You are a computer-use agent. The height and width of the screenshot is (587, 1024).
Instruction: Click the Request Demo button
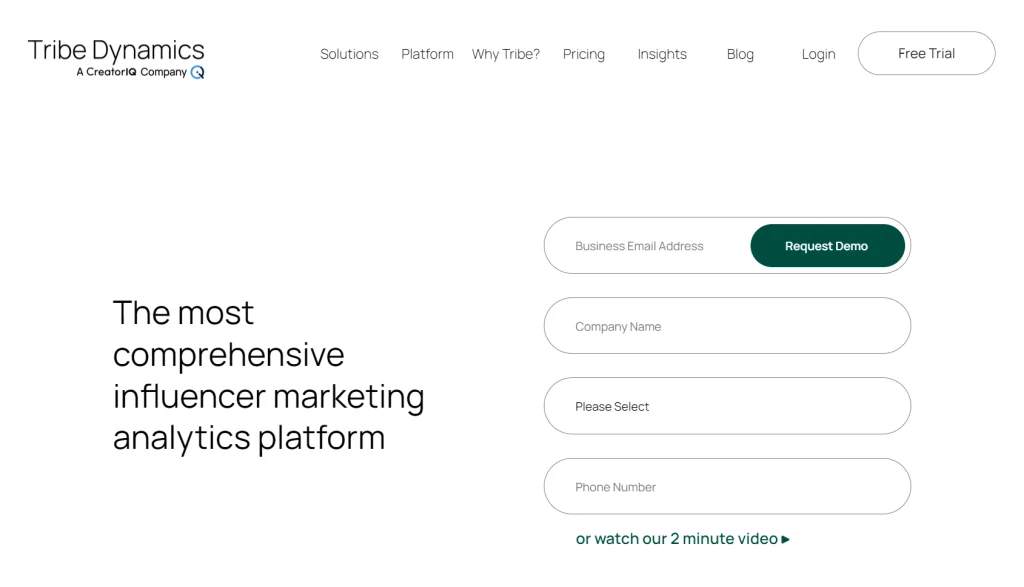pos(828,245)
